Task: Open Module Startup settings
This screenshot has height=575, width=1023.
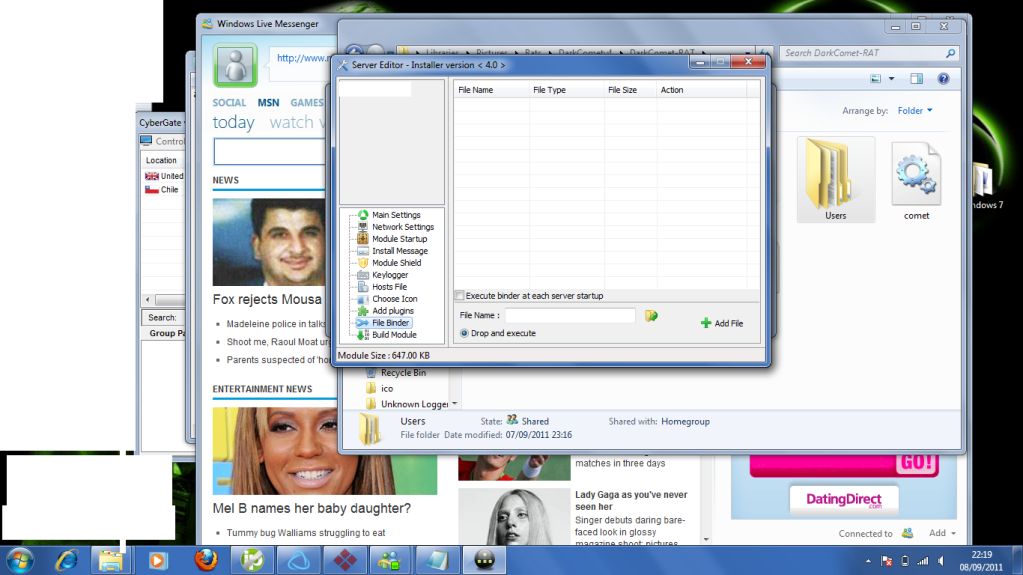Action: [x=399, y=239]
